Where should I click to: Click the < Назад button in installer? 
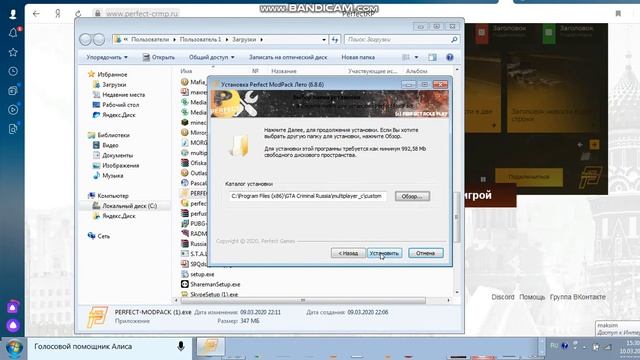(348, 253)
